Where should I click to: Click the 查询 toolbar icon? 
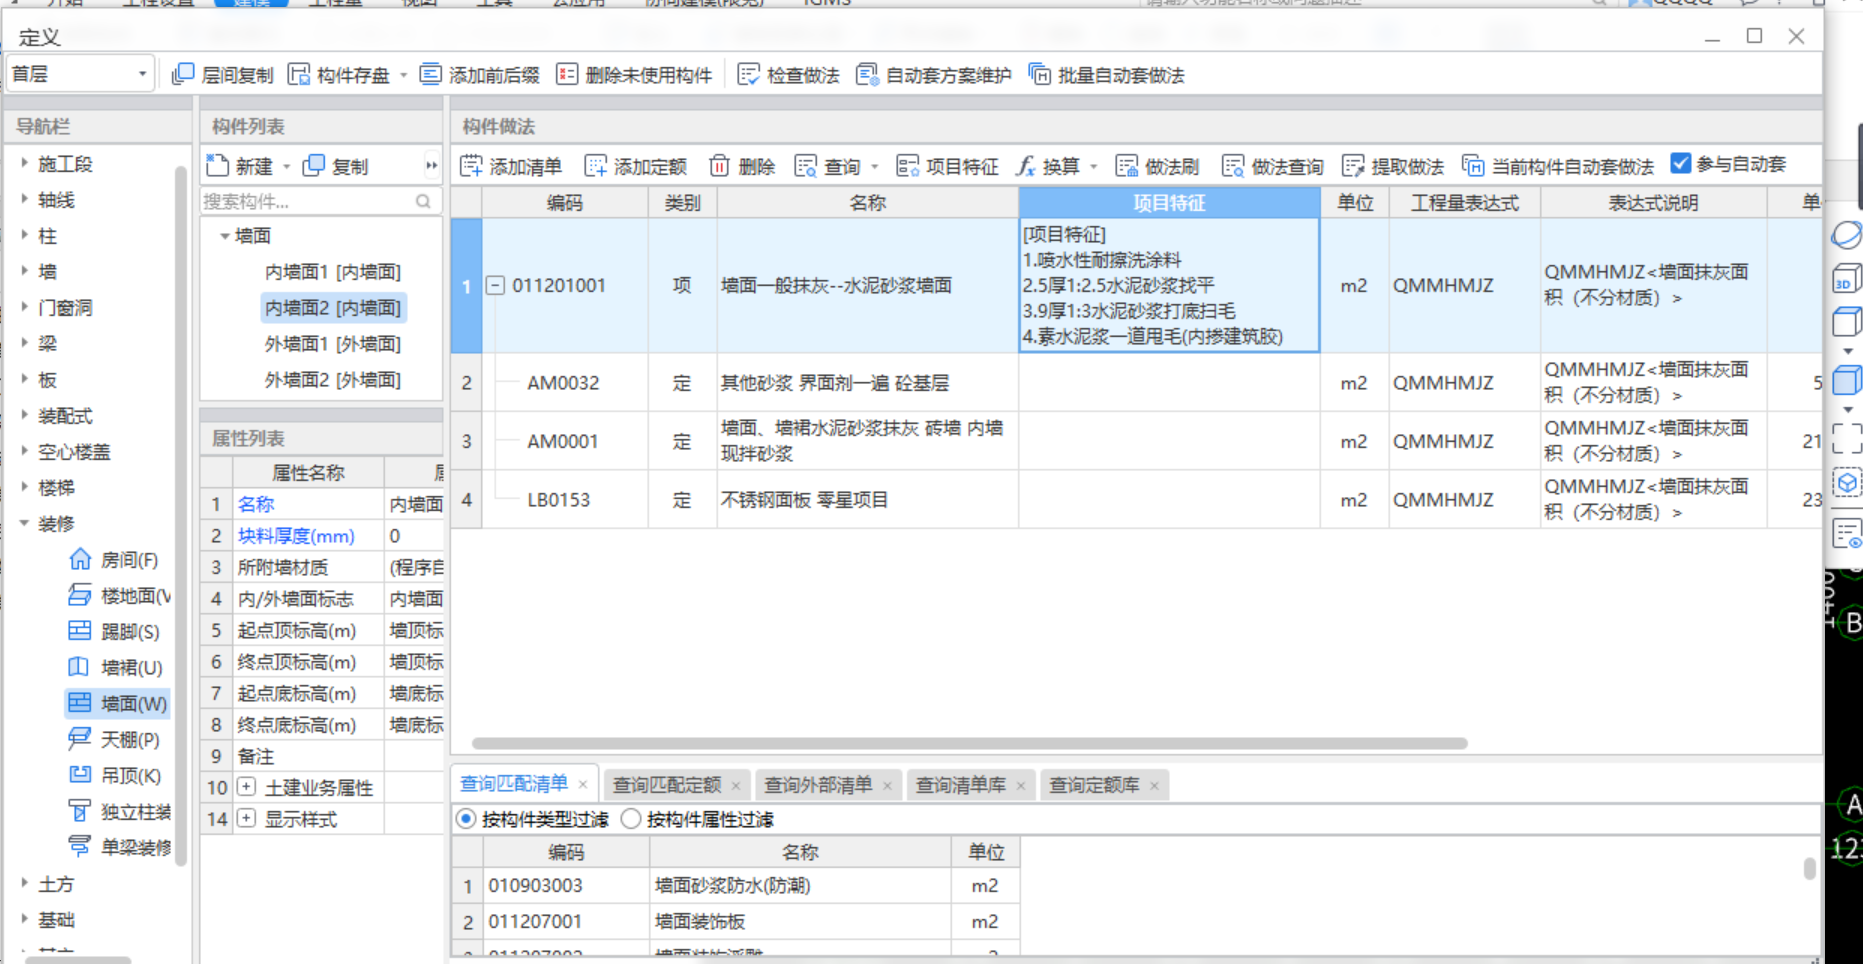pyautogui.click(x=805, y=166)
